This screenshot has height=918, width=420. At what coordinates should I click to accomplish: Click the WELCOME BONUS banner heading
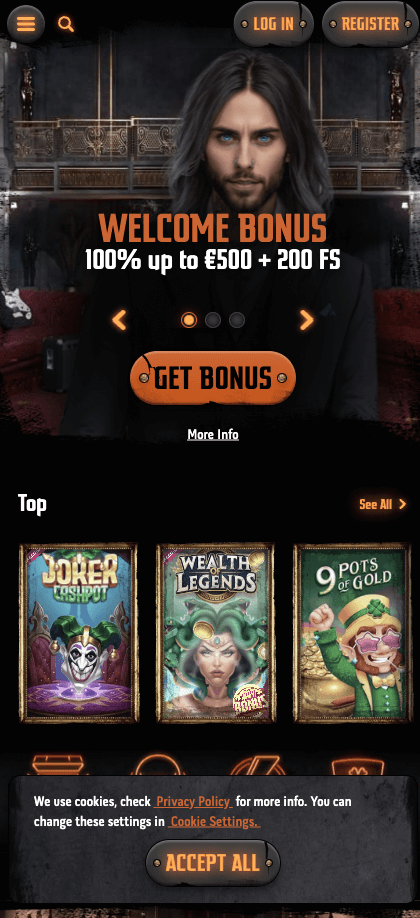(213, 228)
